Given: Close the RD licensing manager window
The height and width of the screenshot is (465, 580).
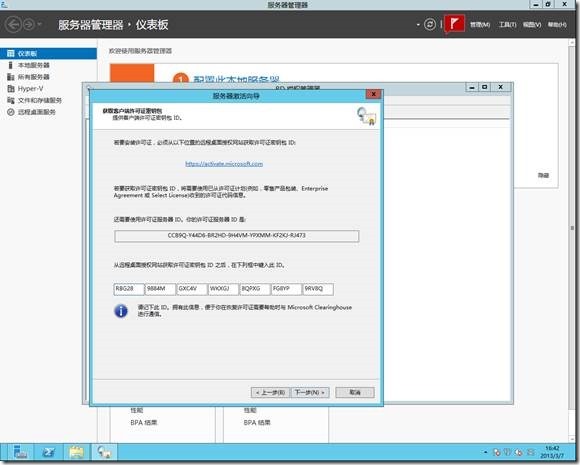Looking at the screenshot, I should click(x=500, y=87).
